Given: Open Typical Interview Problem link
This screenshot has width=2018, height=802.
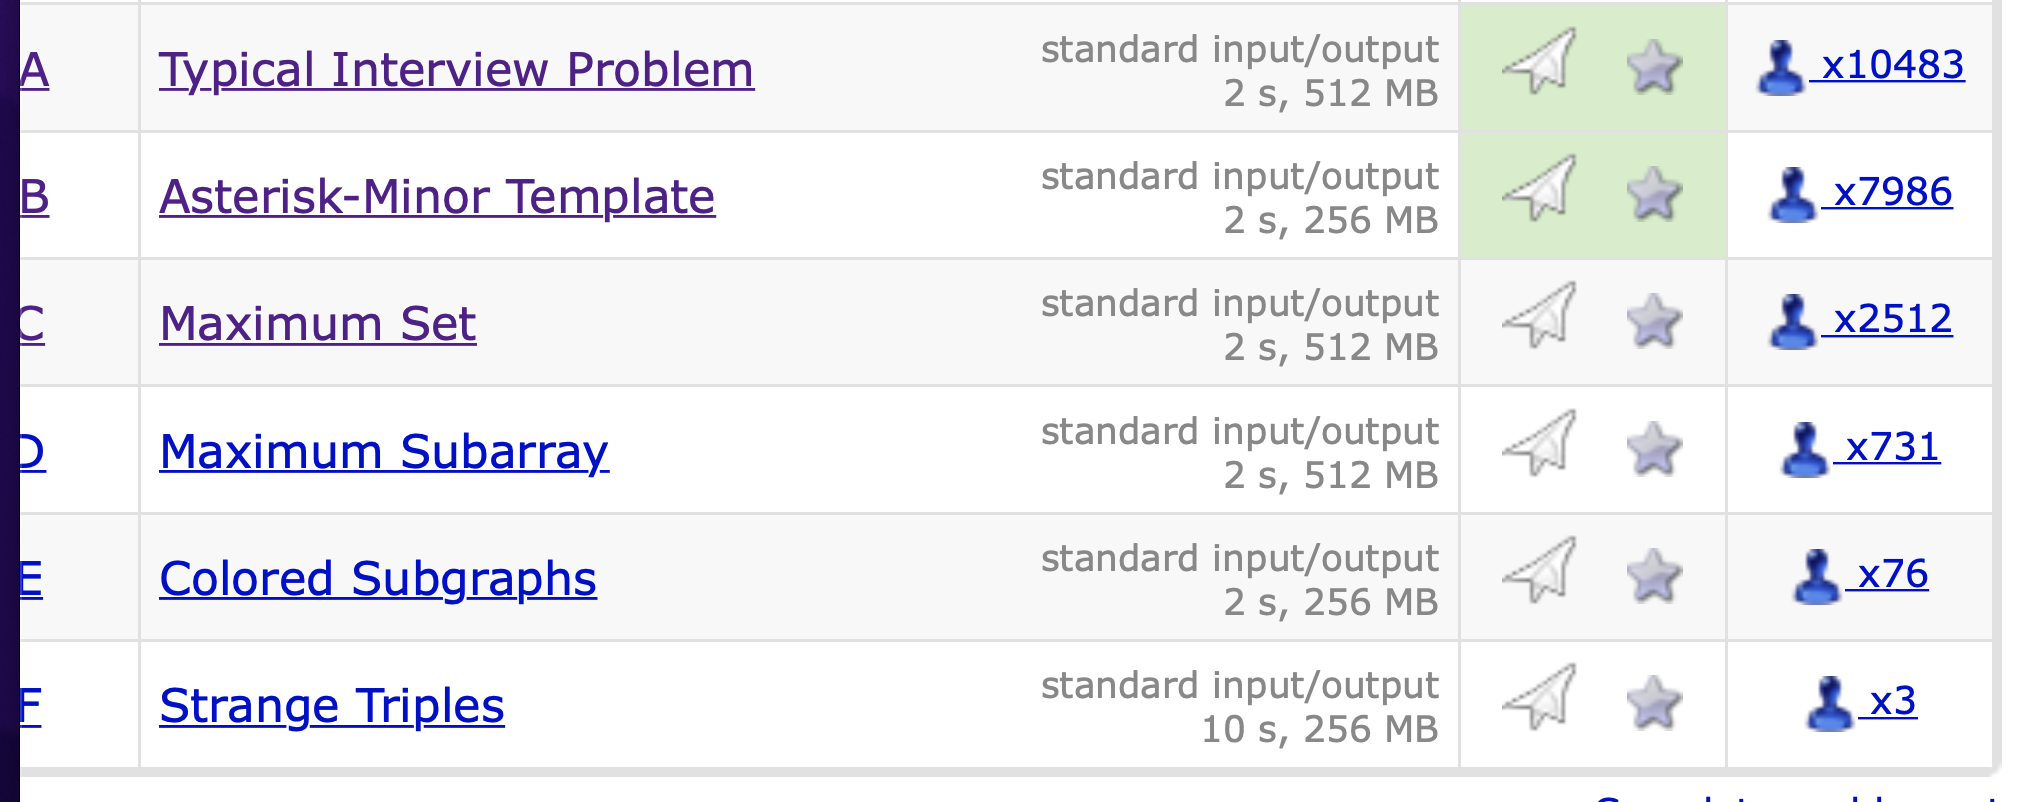Looking at the screenshot, I should (456, 70).
